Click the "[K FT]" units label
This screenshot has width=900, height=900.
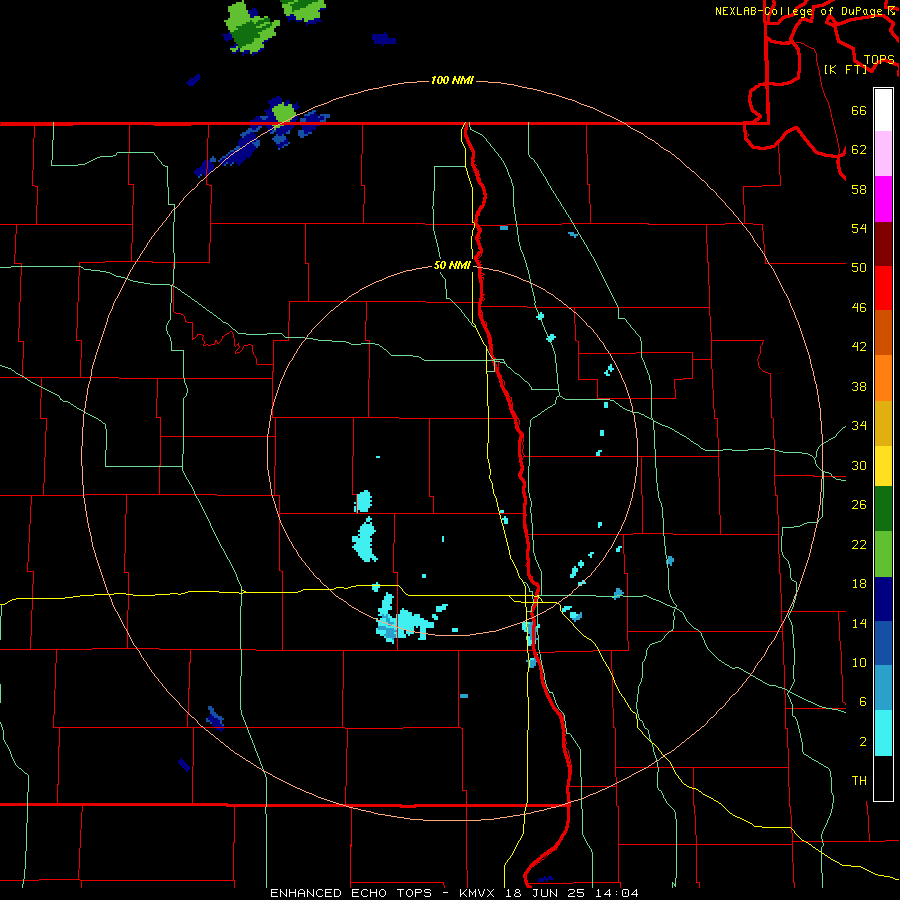845,69
